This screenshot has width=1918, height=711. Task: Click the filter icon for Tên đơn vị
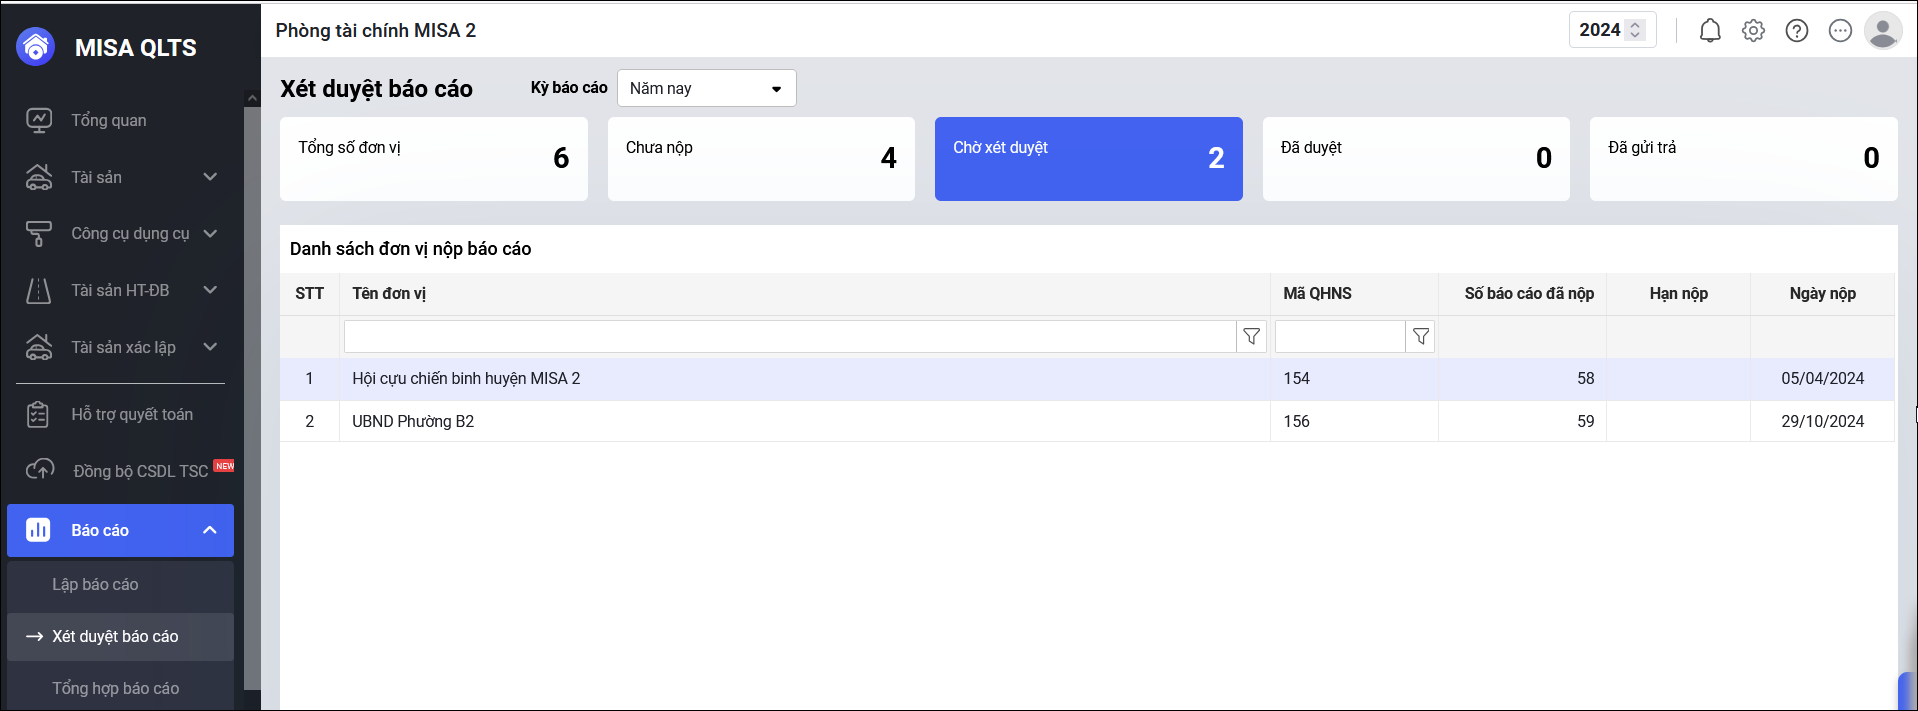point(1251,337)
